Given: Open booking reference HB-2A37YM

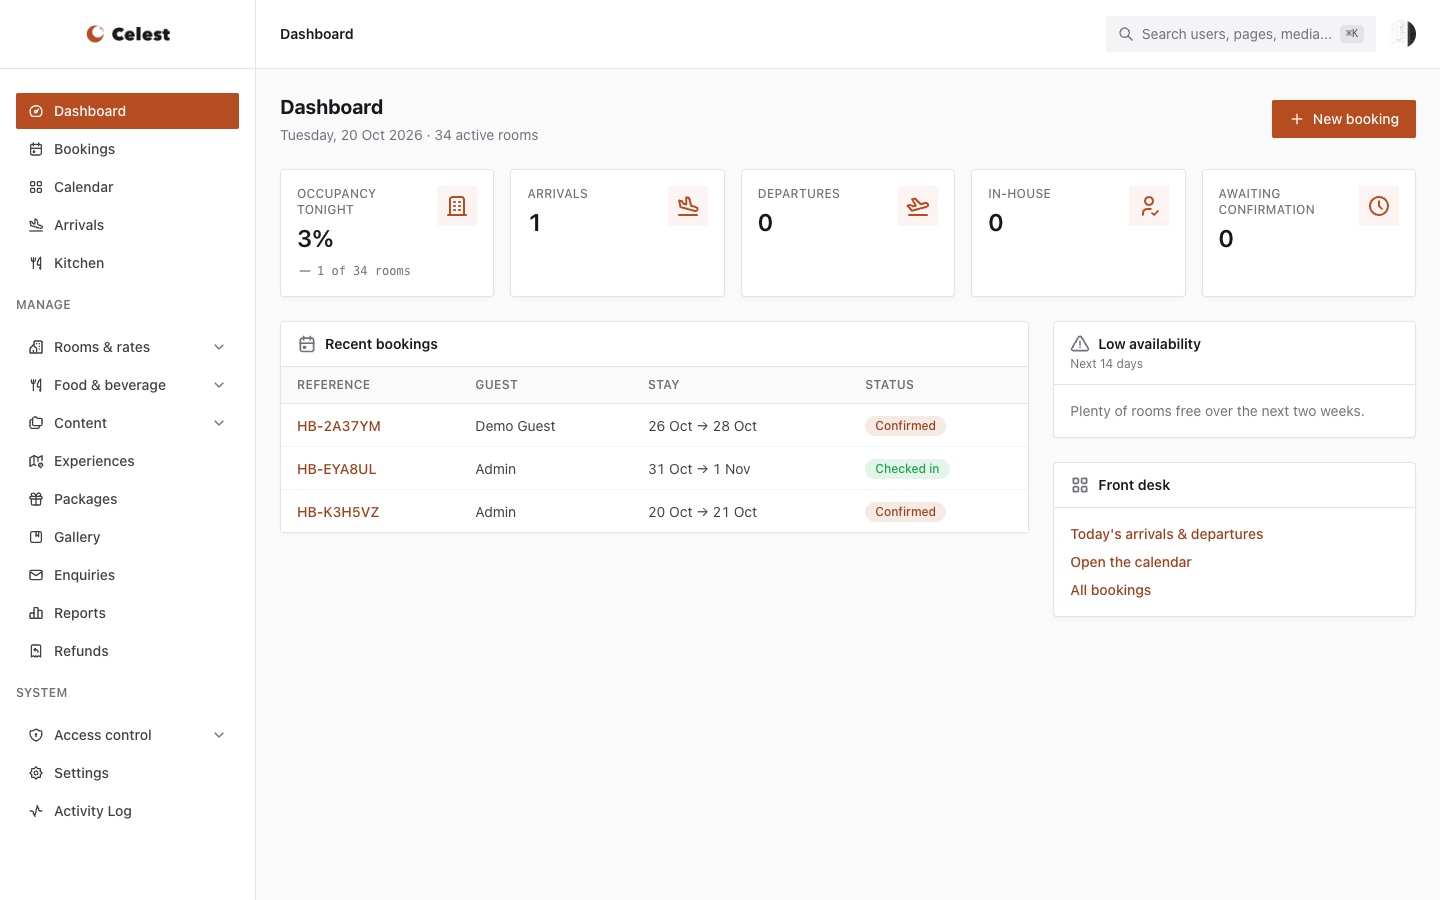Looking at the screenshot, I should coord(339,426).
